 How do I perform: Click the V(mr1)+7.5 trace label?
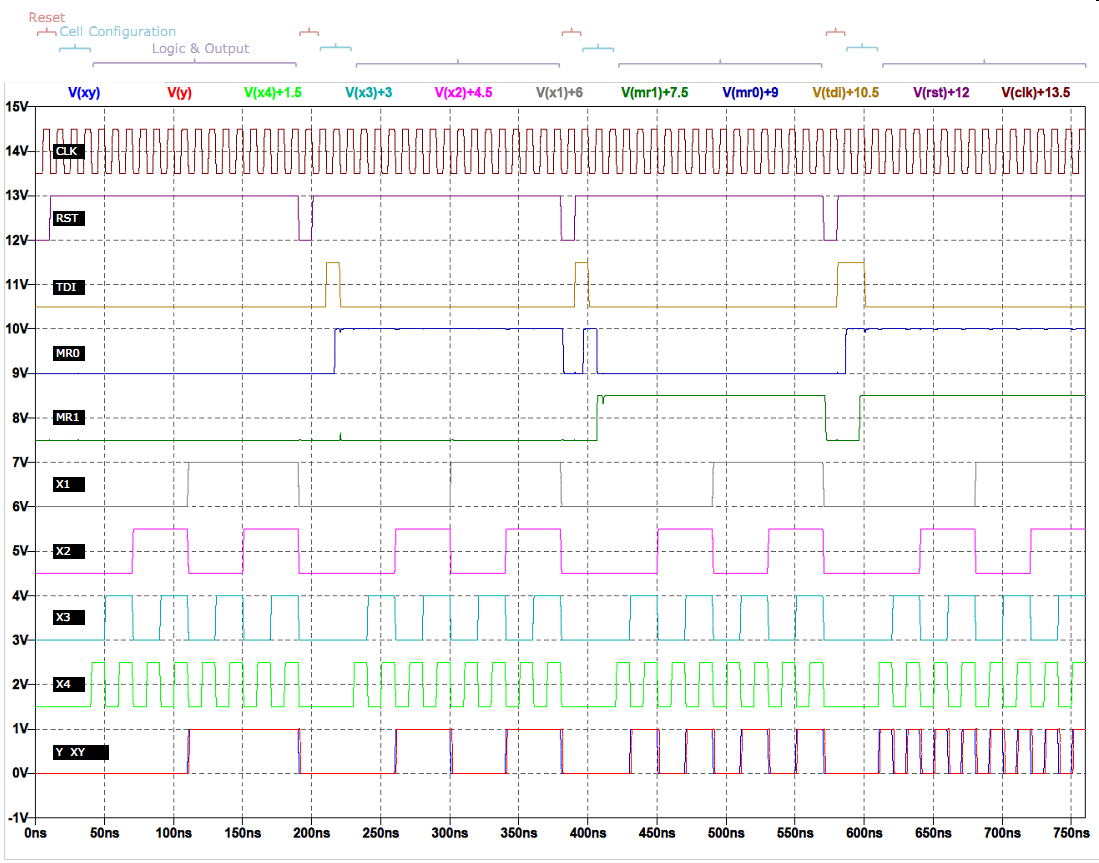[x=654, y=92]
